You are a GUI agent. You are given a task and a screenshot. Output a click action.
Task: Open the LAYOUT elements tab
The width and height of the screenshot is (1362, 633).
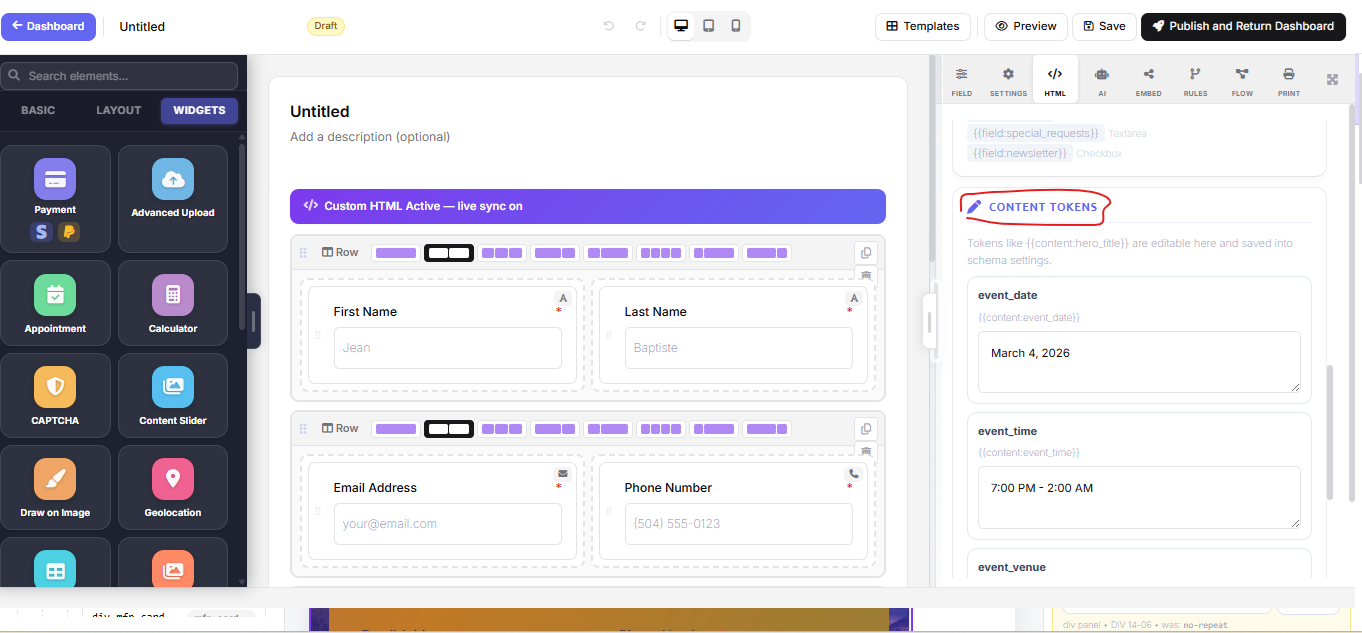coord(119,110)
